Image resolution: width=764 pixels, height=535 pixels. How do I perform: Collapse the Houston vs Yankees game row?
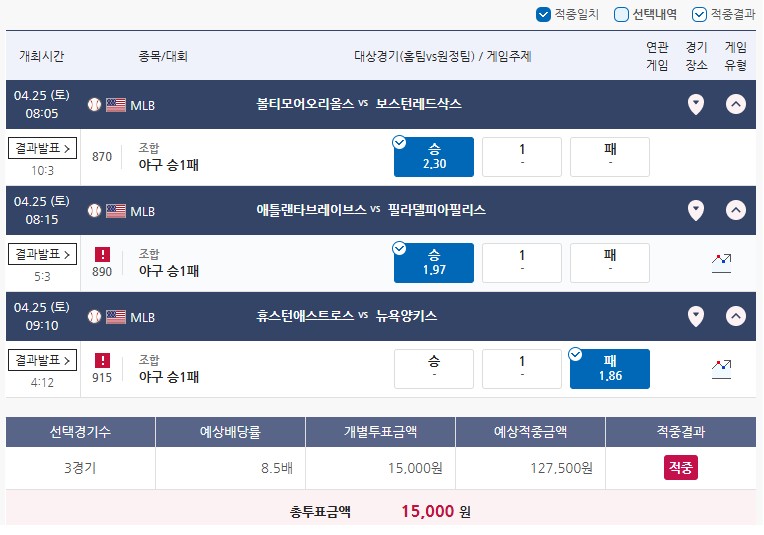pos(736,317)
